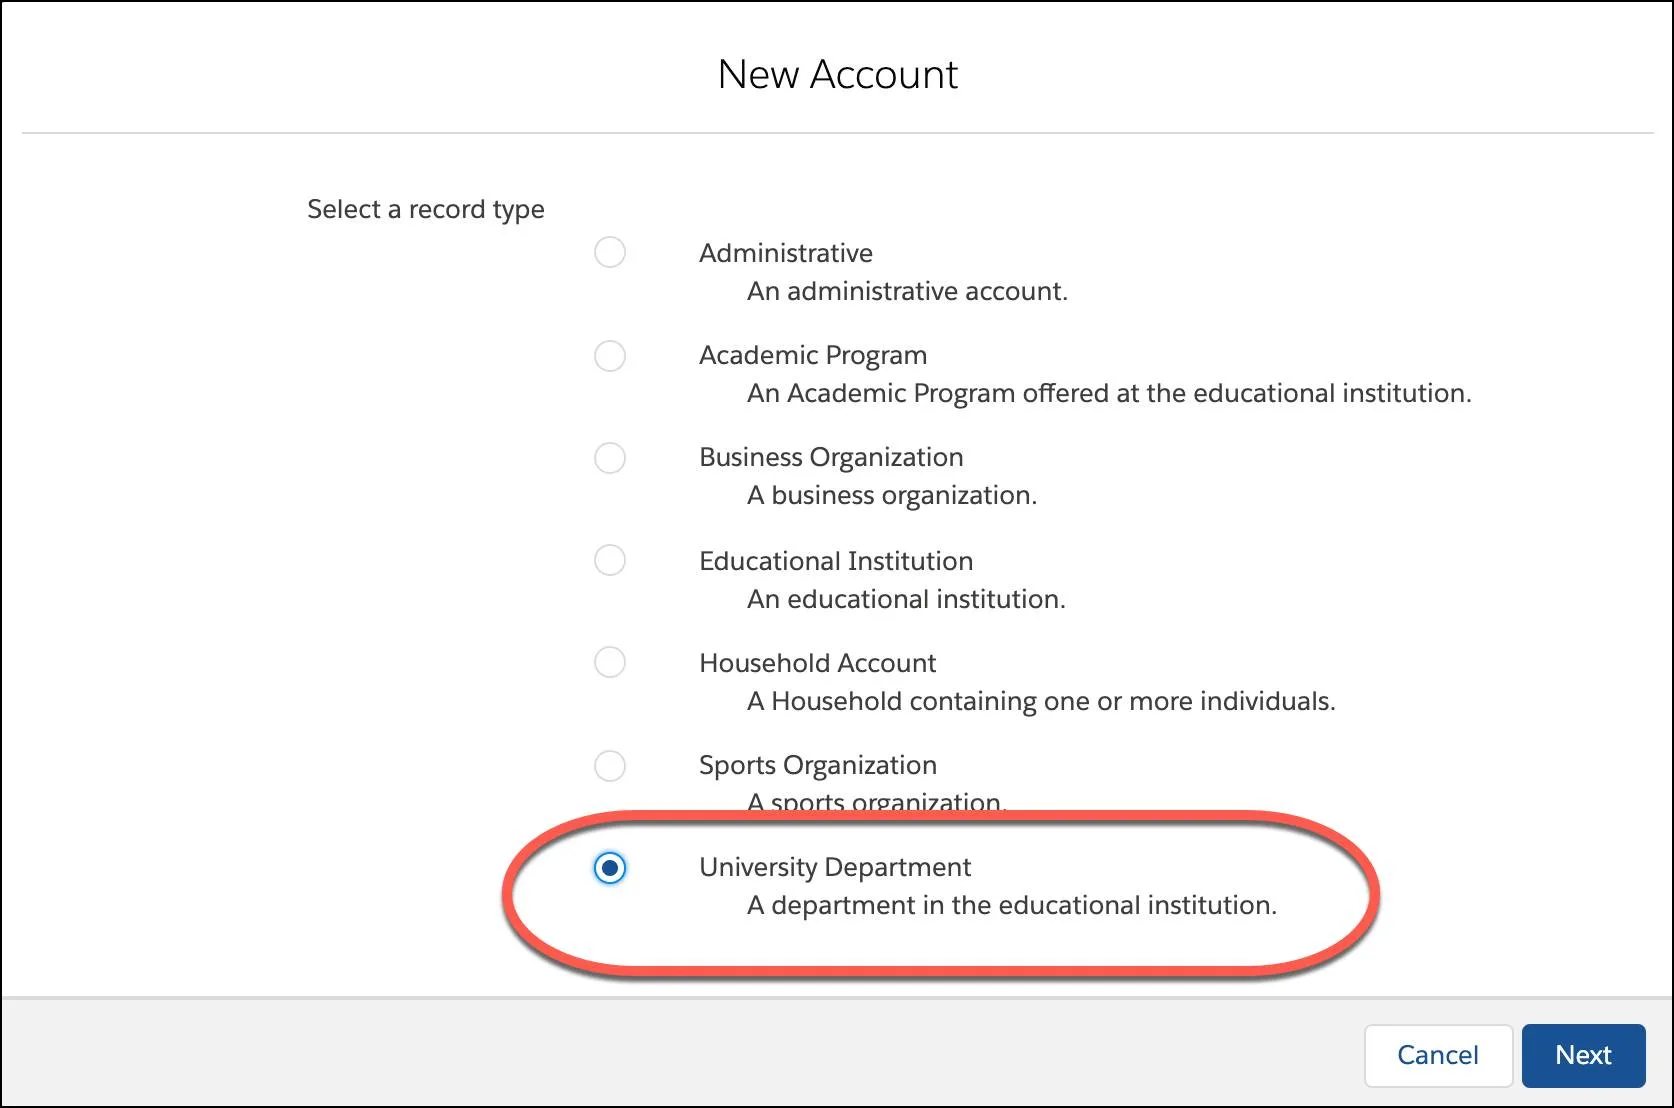The image size is (1674, 1108).
Task: Select the Administrative record type radio button
Action: pos(610,253)
